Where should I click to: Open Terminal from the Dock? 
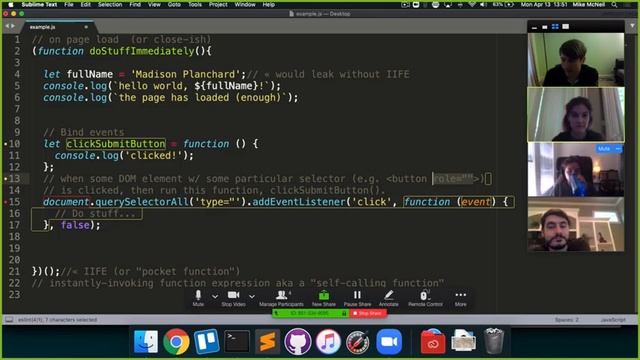[237, 341]
